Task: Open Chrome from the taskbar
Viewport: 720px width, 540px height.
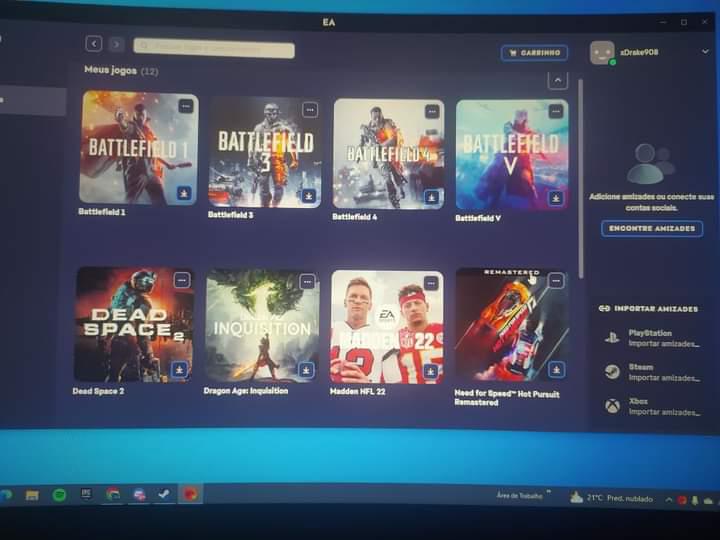Action: coord(113,494)
